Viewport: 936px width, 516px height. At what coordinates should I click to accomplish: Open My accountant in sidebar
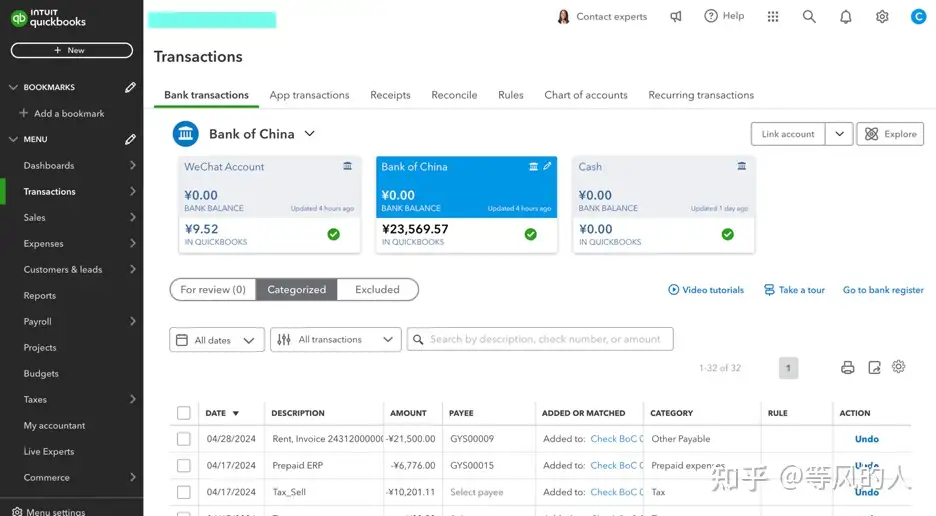pos(54,425)
